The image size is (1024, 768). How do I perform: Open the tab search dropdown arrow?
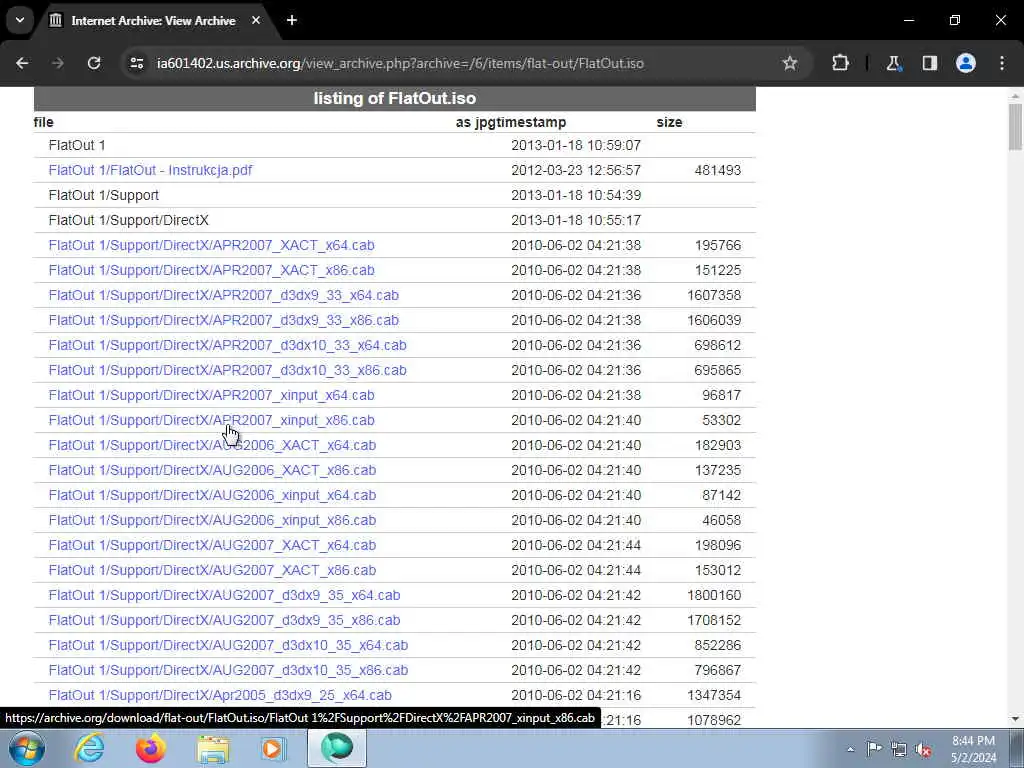coord(20,20)
